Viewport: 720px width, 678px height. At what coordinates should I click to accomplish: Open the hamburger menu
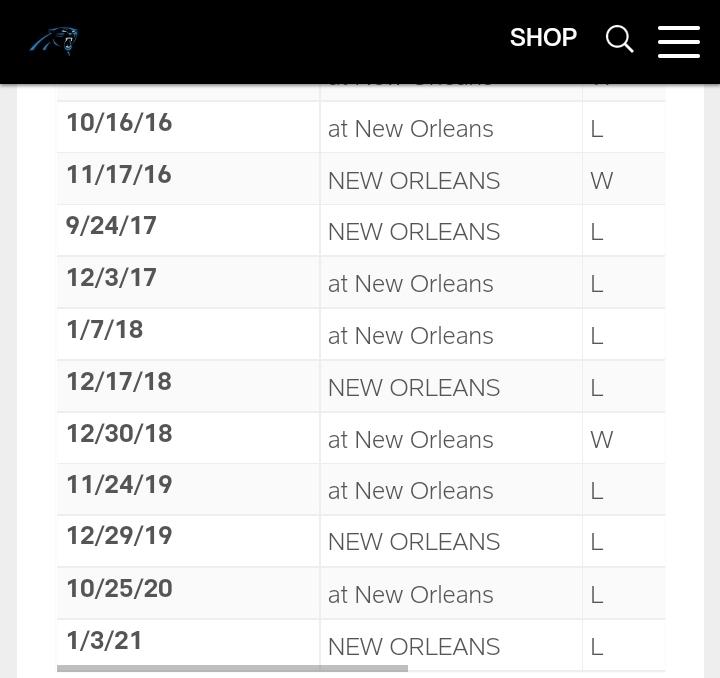click(x=679, y=42)
